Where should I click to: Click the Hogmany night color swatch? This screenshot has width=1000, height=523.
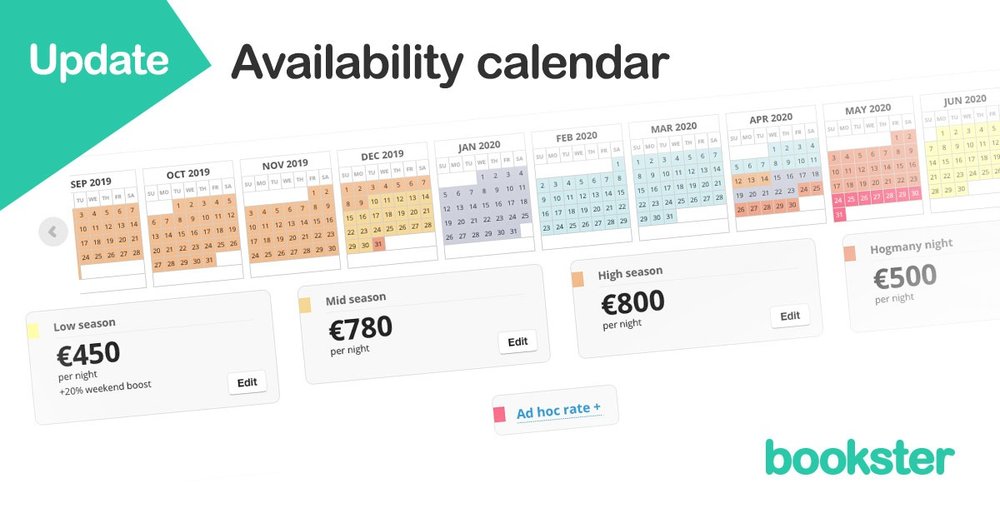pos(849,253)
